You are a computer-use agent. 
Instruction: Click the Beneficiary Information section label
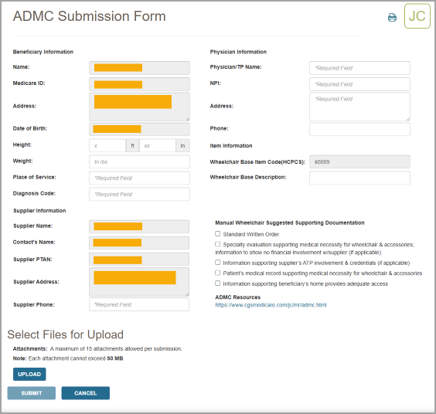(43, 52)
